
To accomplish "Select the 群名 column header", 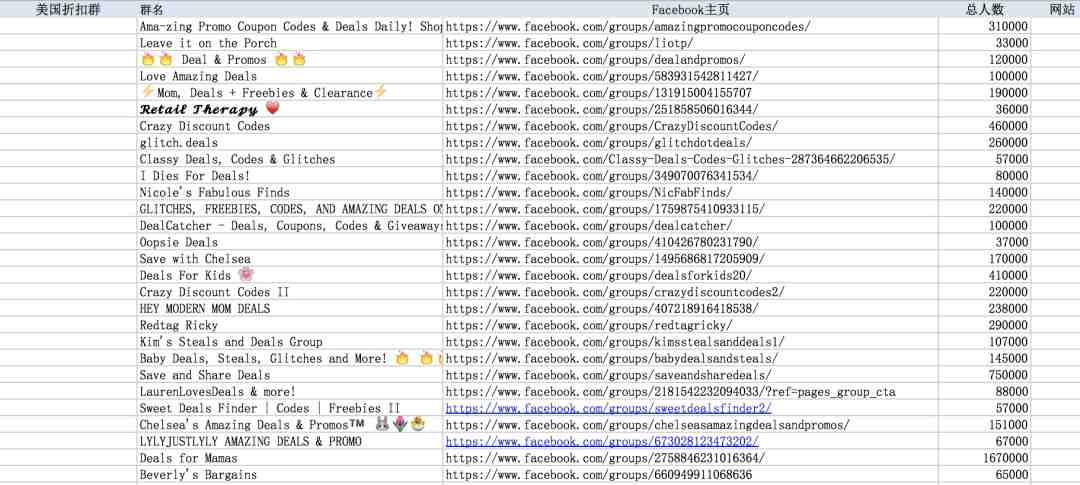I will click(x=289, y=9).
